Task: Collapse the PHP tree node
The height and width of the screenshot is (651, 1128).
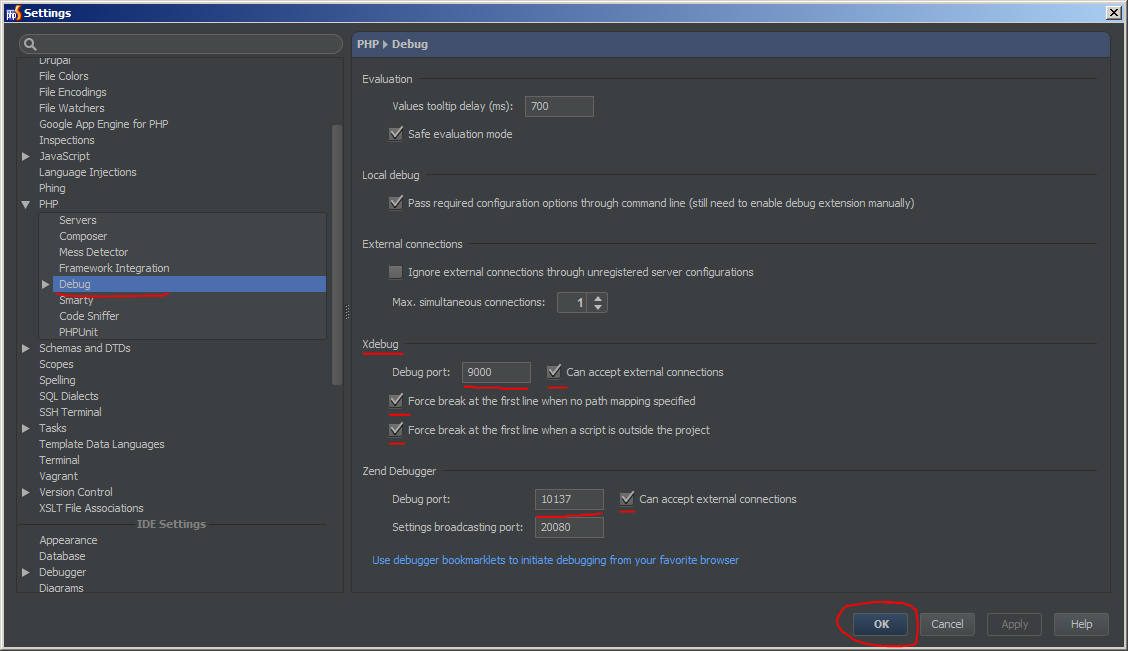Action: point(26,204)
